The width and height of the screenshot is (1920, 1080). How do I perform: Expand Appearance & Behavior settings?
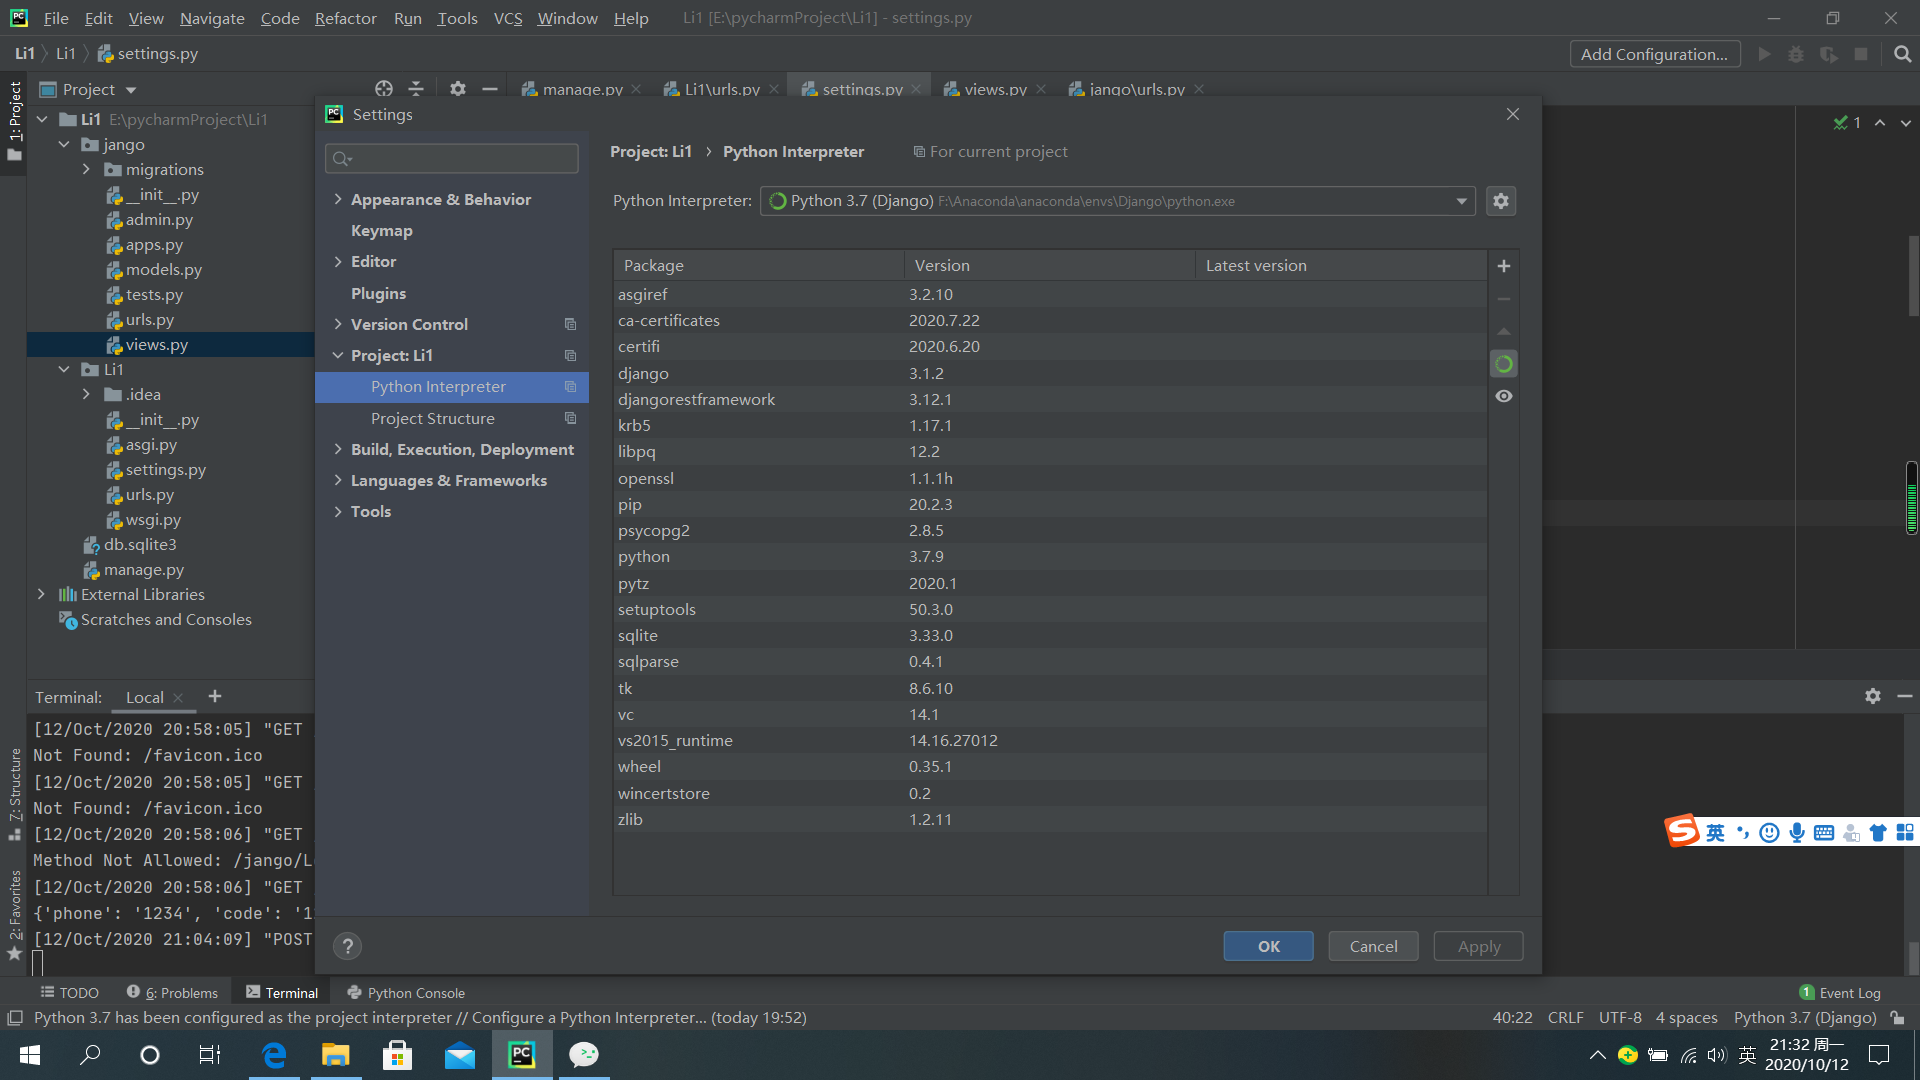(338, 199)
